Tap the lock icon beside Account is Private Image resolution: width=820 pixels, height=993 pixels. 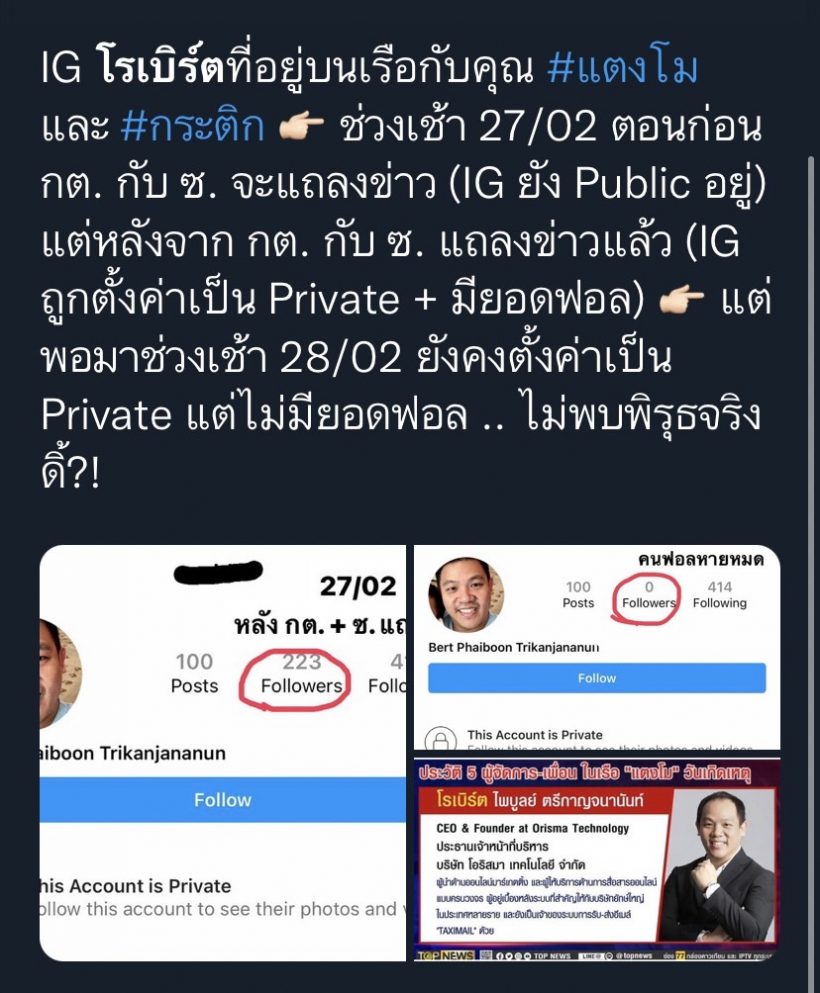[x=441, y=738]
